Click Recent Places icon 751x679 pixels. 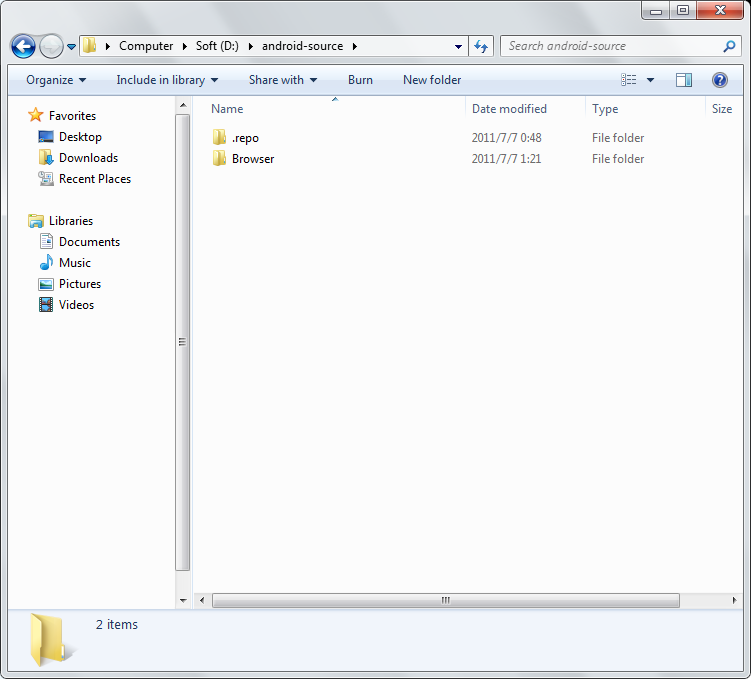pyautogui.click(x=46, y=179)
